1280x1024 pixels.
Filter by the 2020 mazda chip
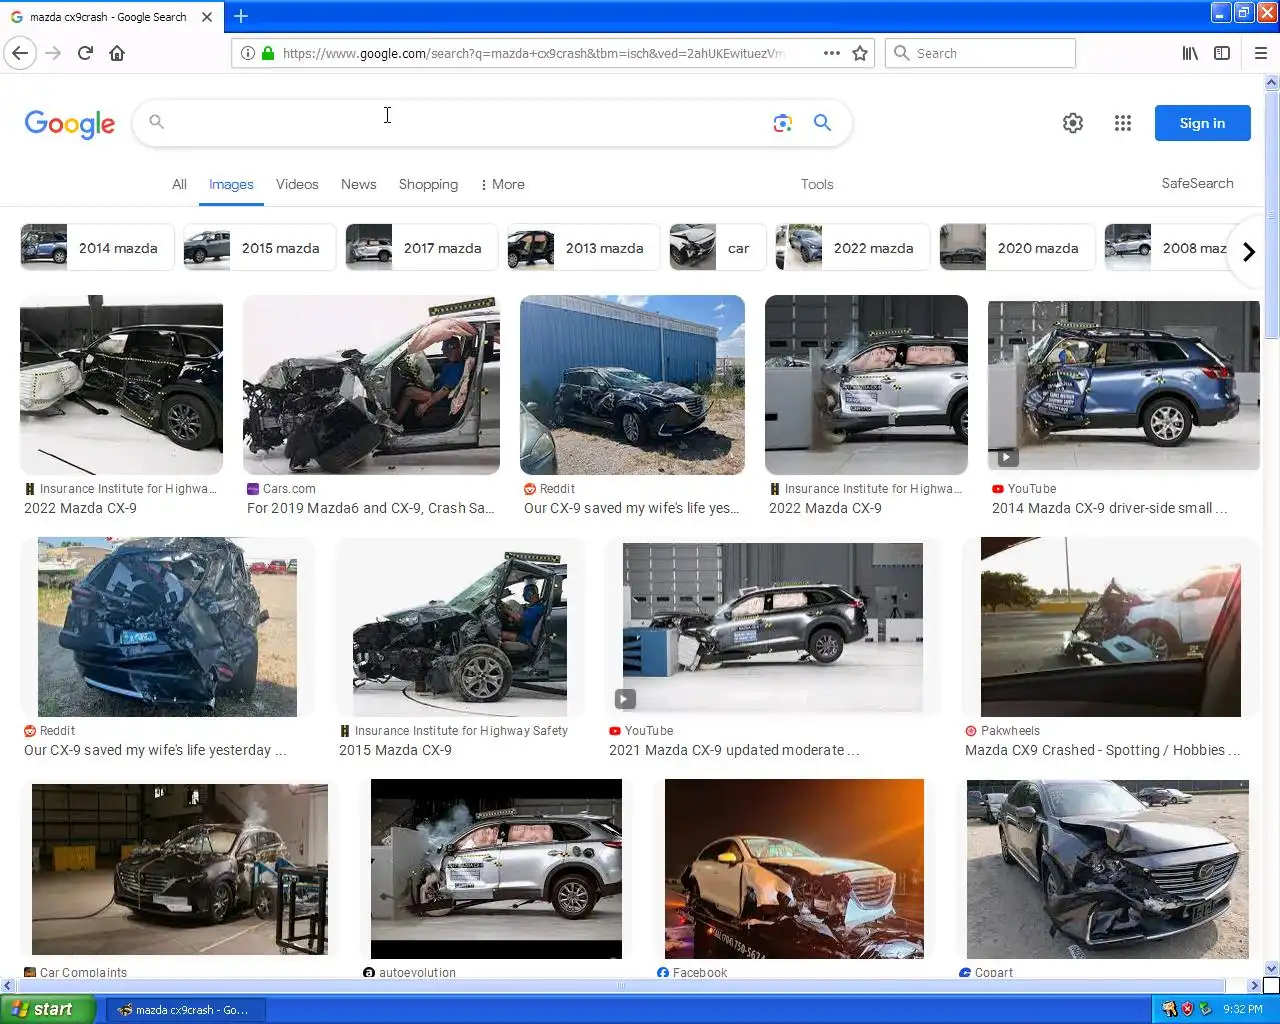(x=1017, y=248)
